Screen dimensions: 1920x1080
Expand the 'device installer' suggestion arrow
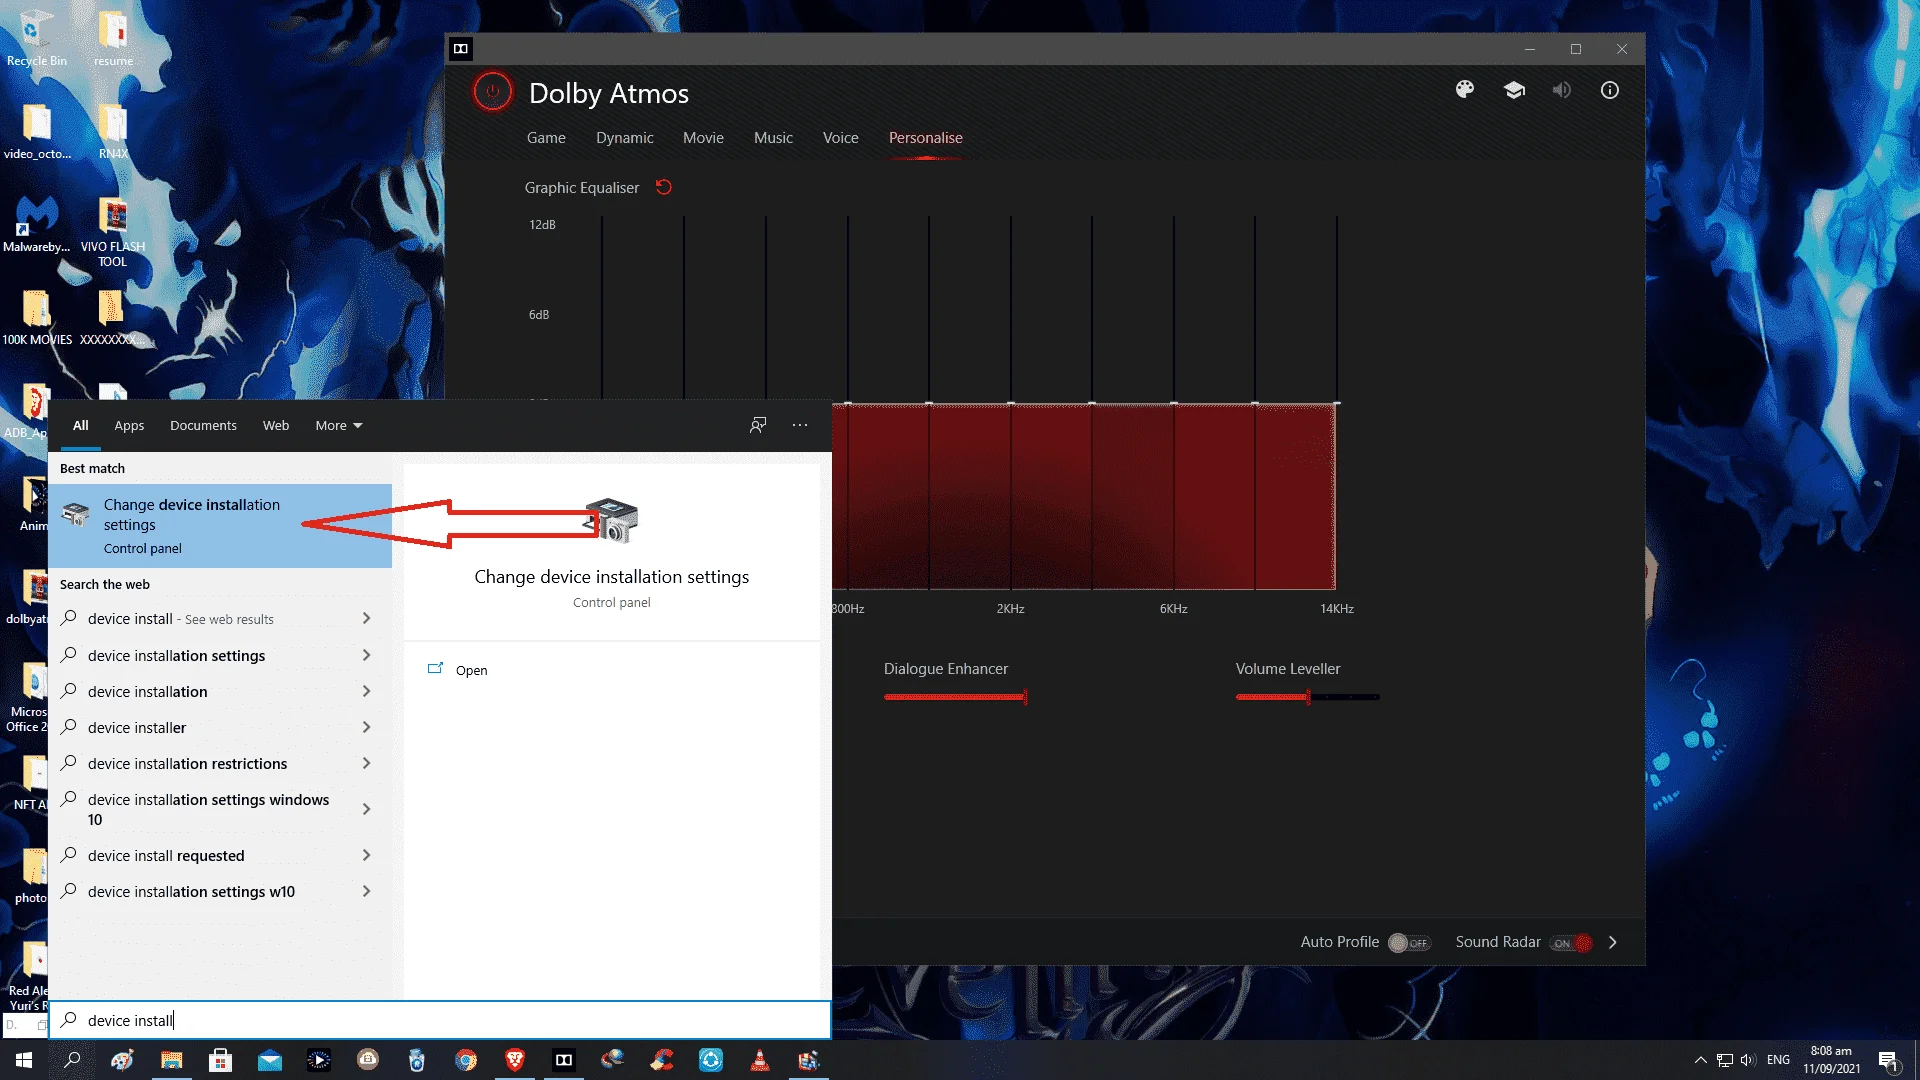tap(366, 727)
